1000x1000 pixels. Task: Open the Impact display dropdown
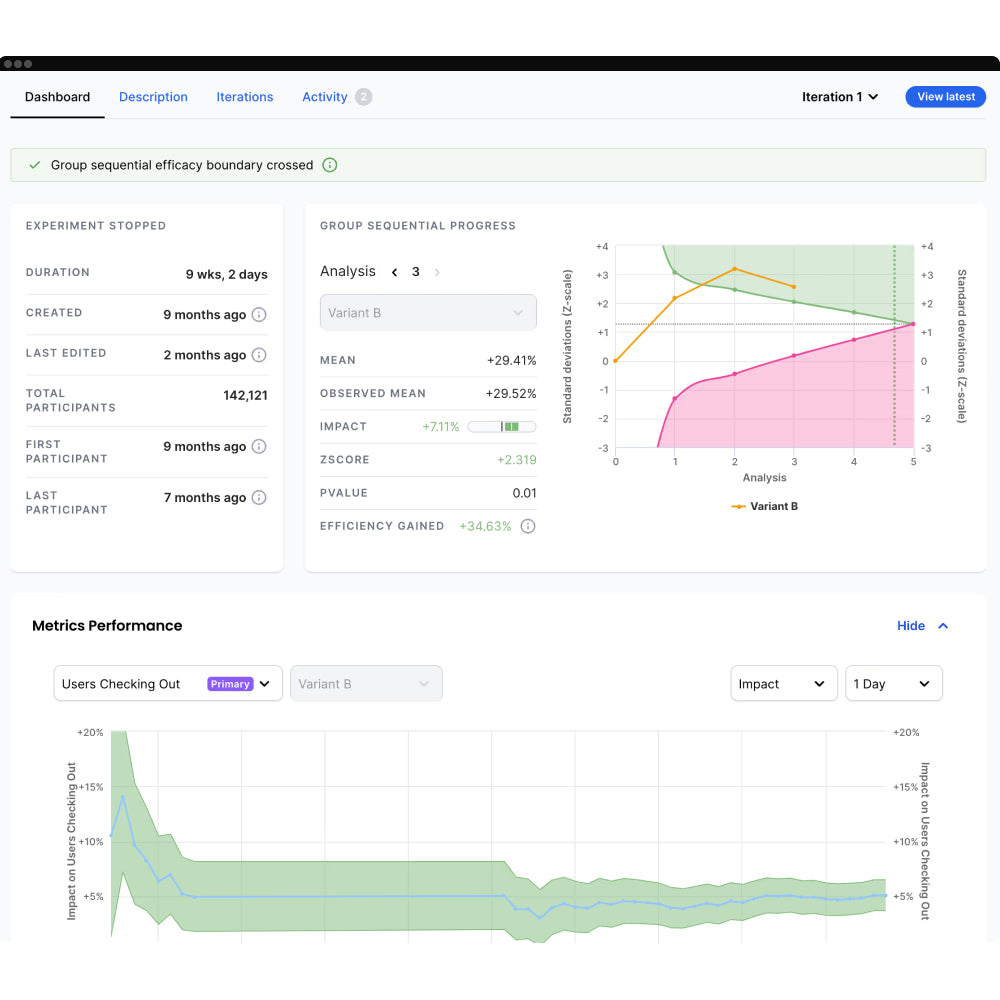pos(784,683)
